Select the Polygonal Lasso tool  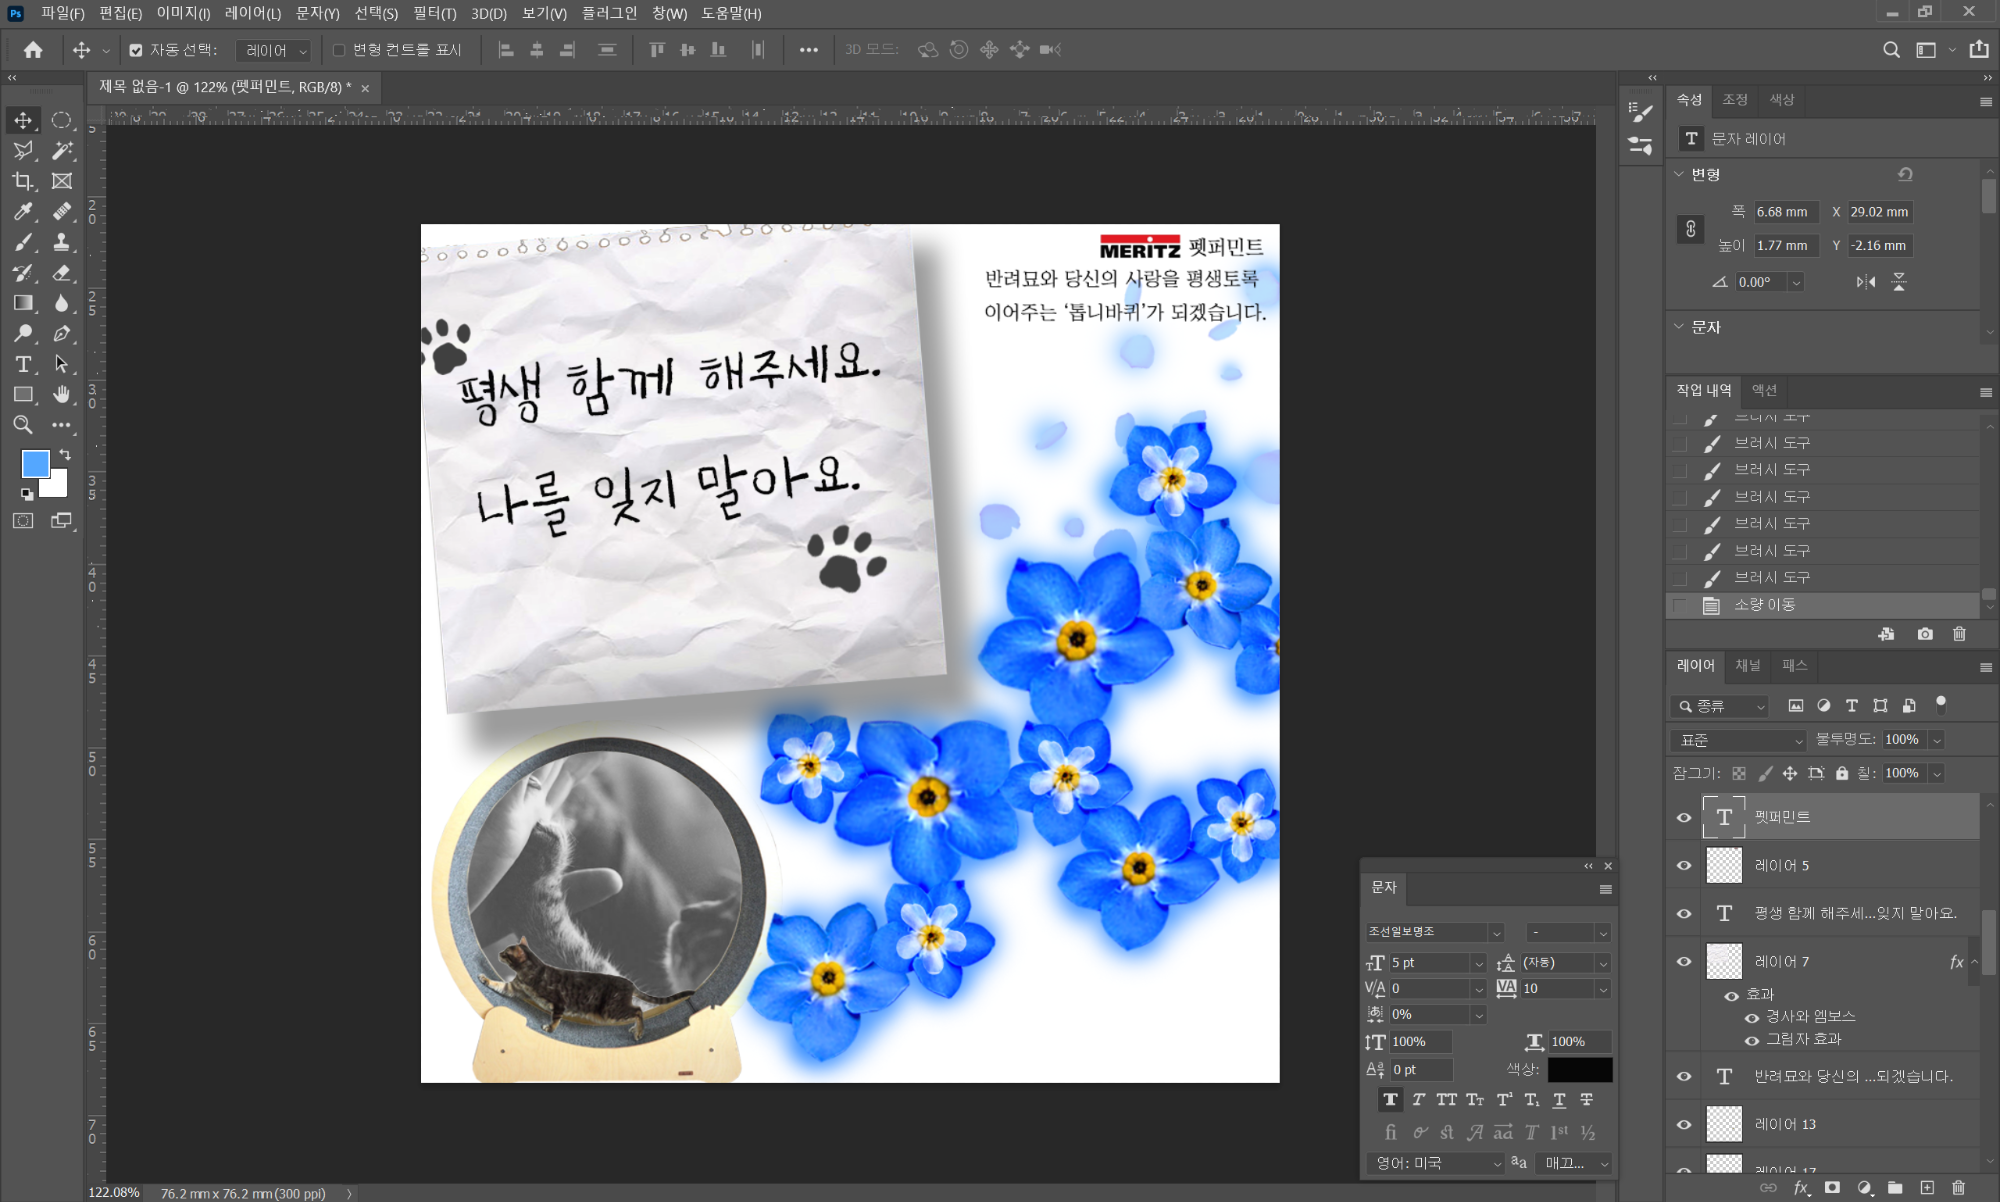tap(23, 150)
